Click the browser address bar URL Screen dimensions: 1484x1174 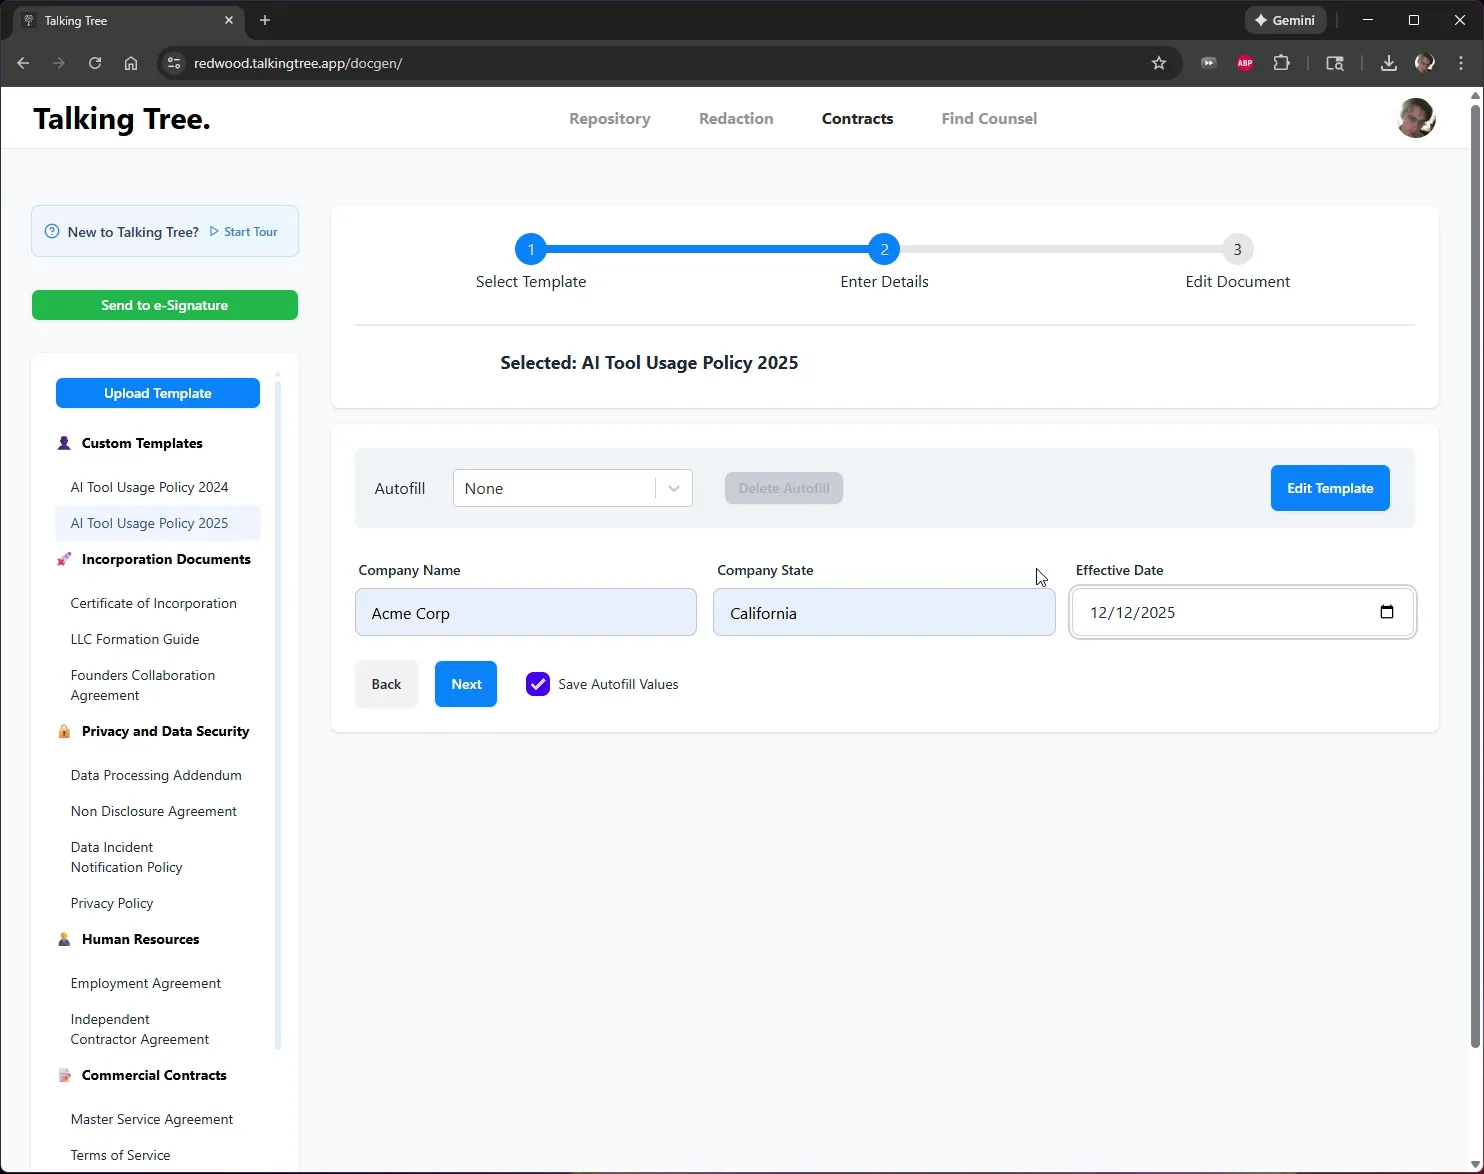(x=298, y=63)
